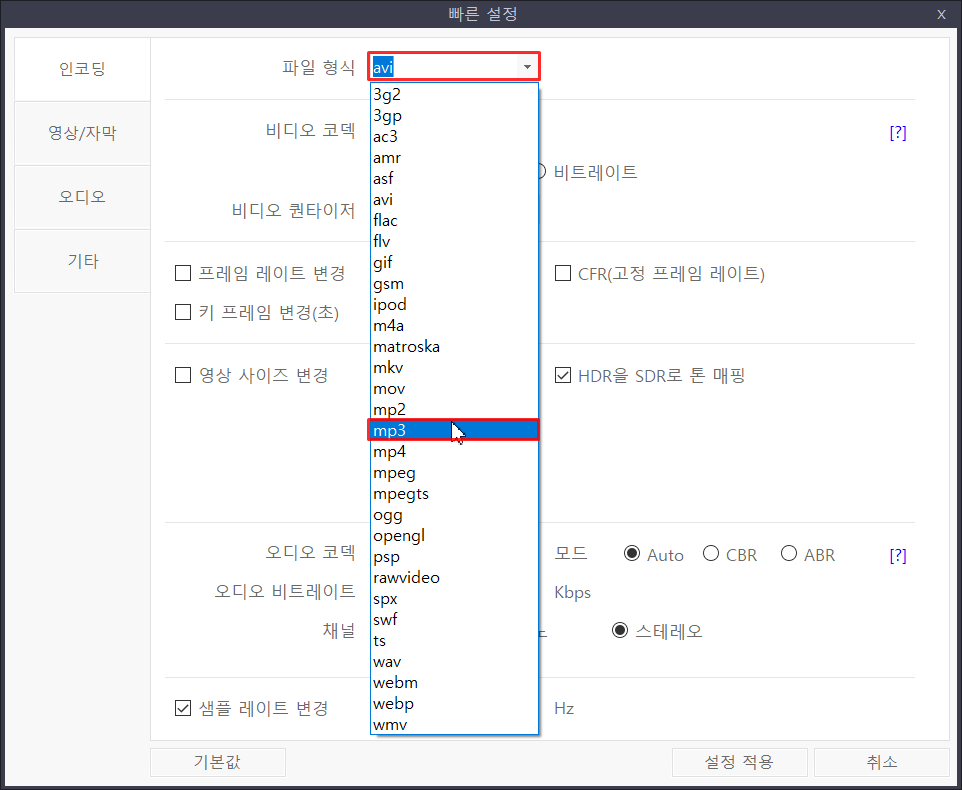Pick amr in the format list

(x=454, y=158)
